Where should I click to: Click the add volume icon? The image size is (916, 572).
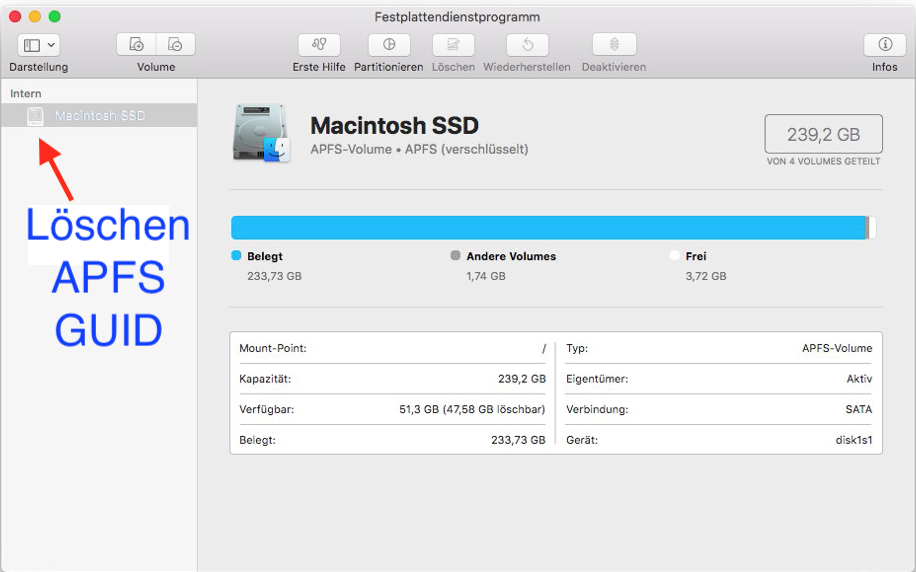tap(137, 45)
